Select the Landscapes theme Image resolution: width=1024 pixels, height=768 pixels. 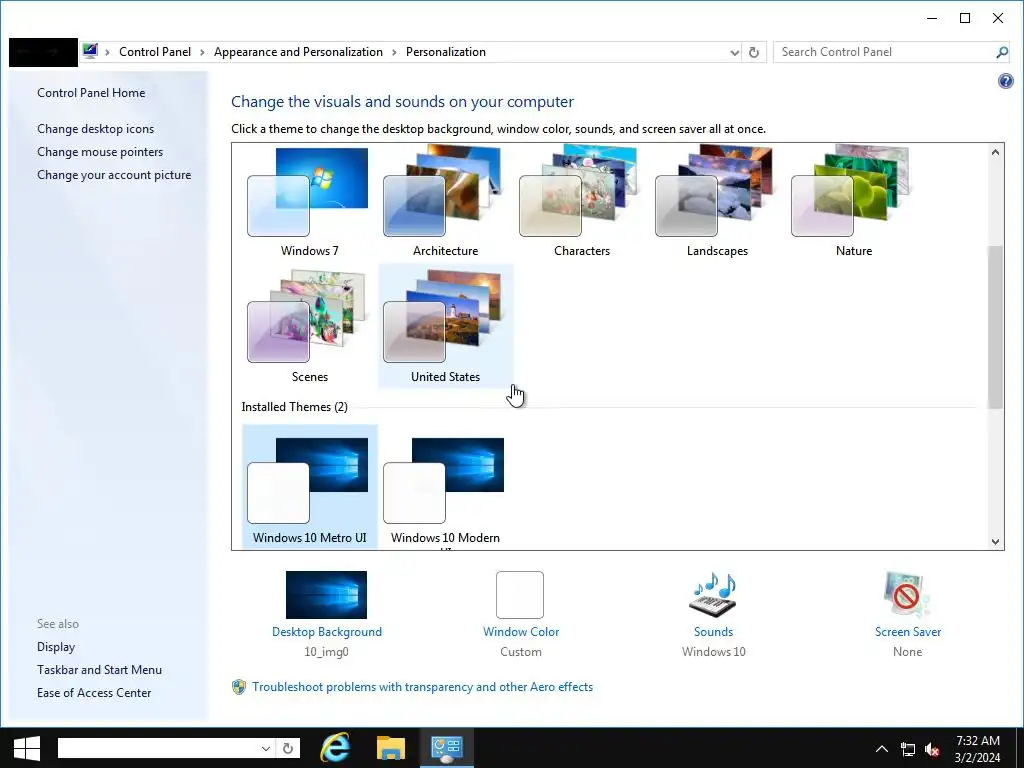[717, 201]
